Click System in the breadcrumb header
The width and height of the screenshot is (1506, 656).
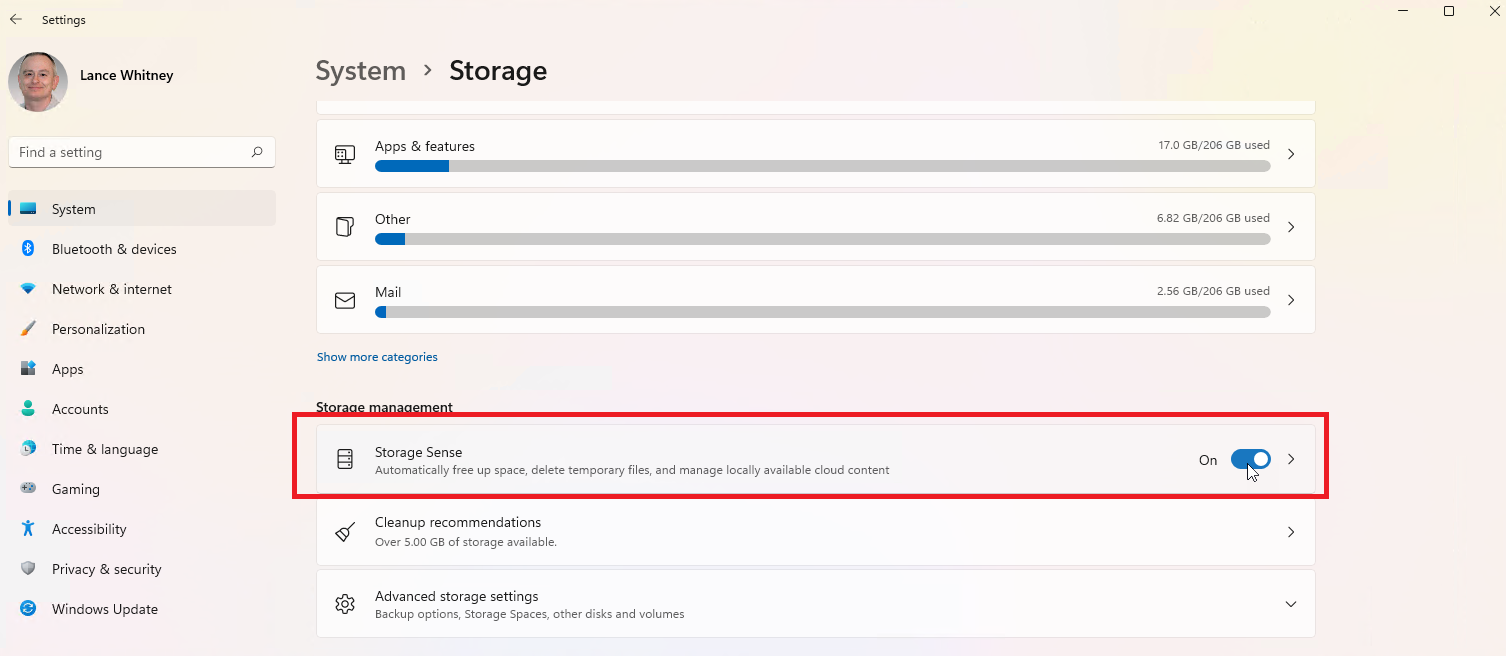pos(361,71)
